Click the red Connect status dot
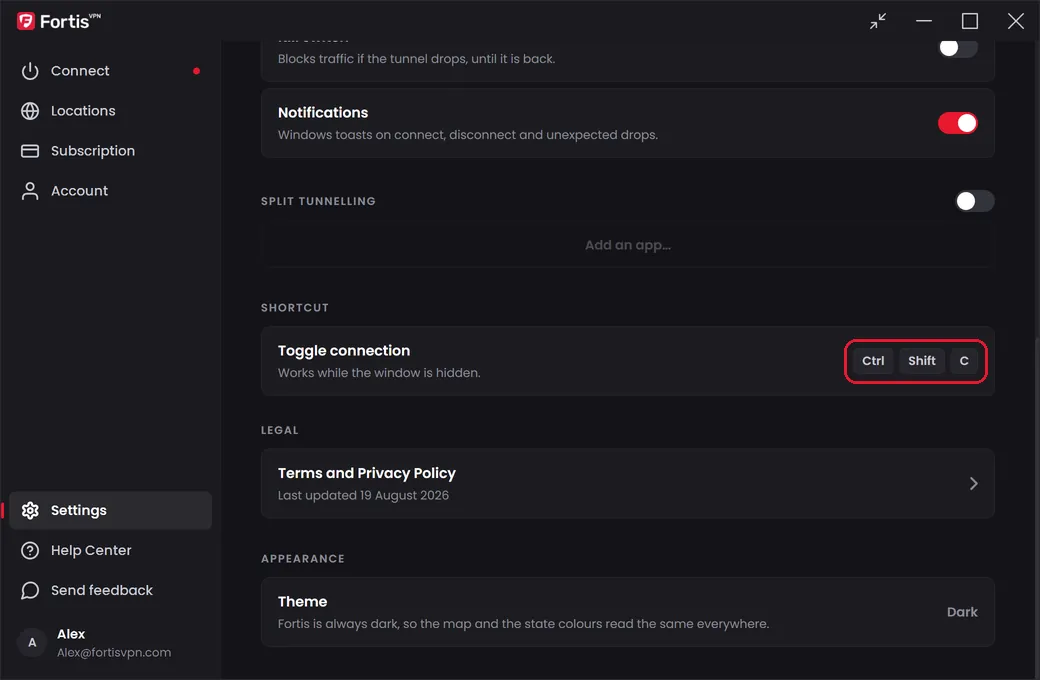 click(x=196, y=71)
